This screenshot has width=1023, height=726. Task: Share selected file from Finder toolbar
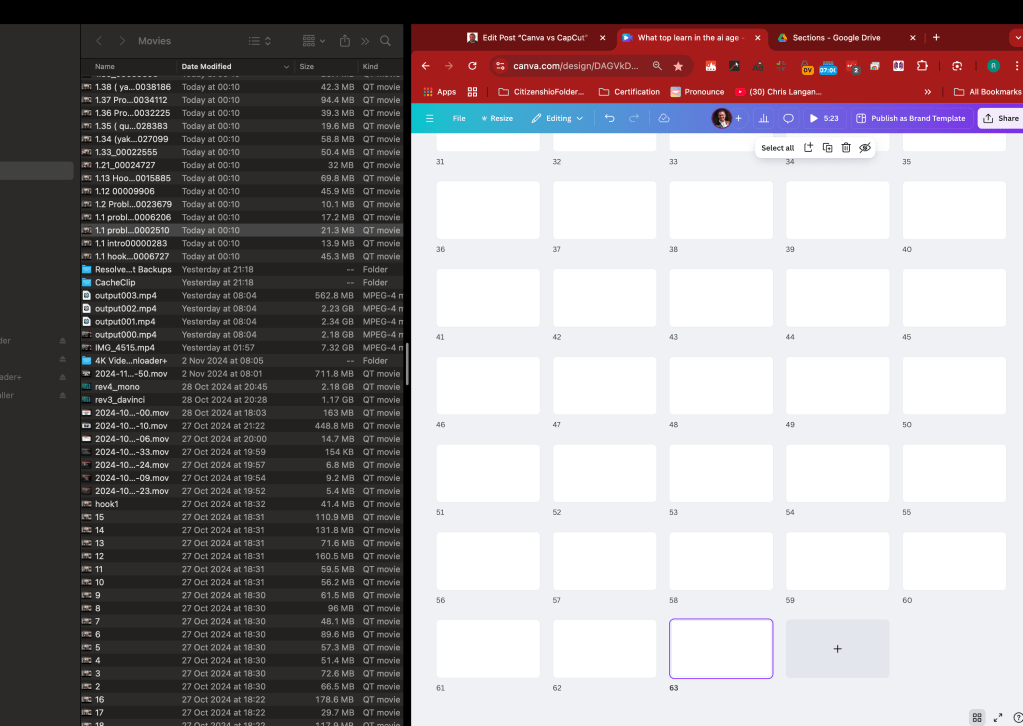tap(344, 40)
